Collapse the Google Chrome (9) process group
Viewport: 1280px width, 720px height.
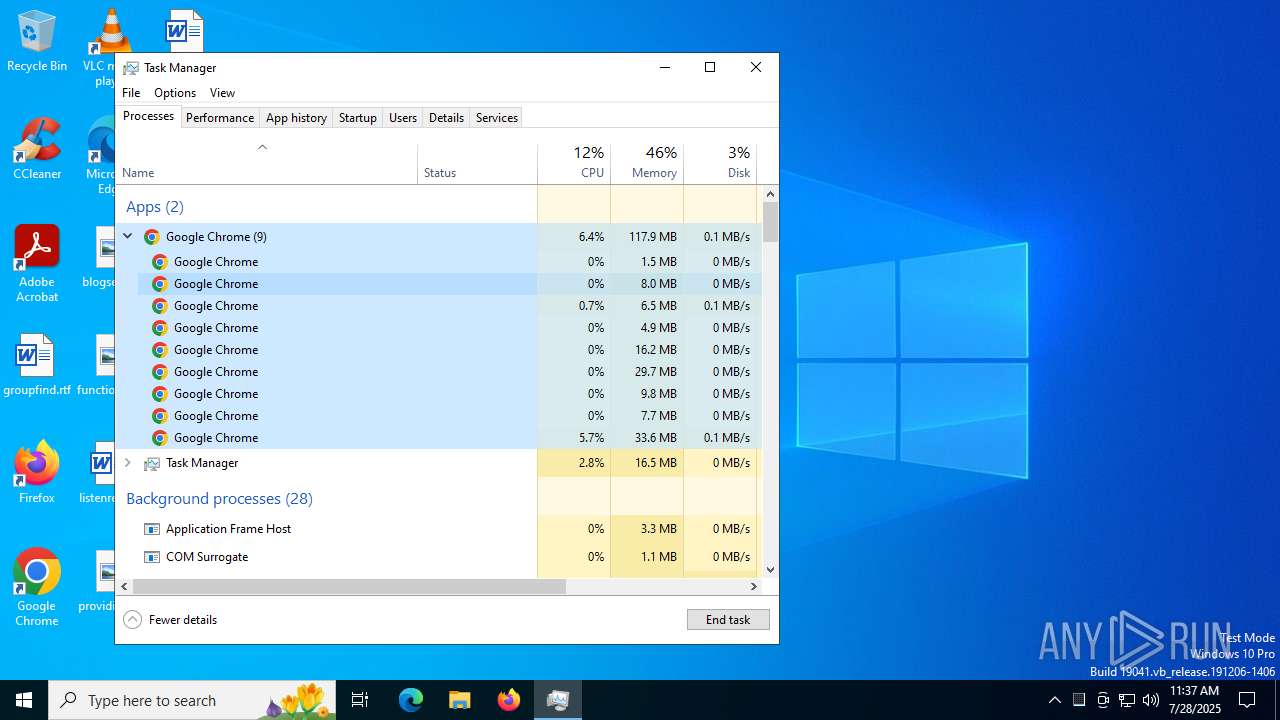(x=128, y=237)
